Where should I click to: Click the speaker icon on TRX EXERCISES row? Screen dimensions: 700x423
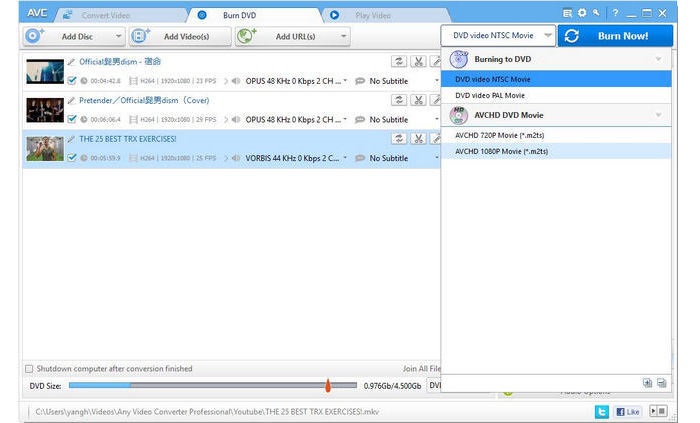pyautogui.click(x=236, y=158)
